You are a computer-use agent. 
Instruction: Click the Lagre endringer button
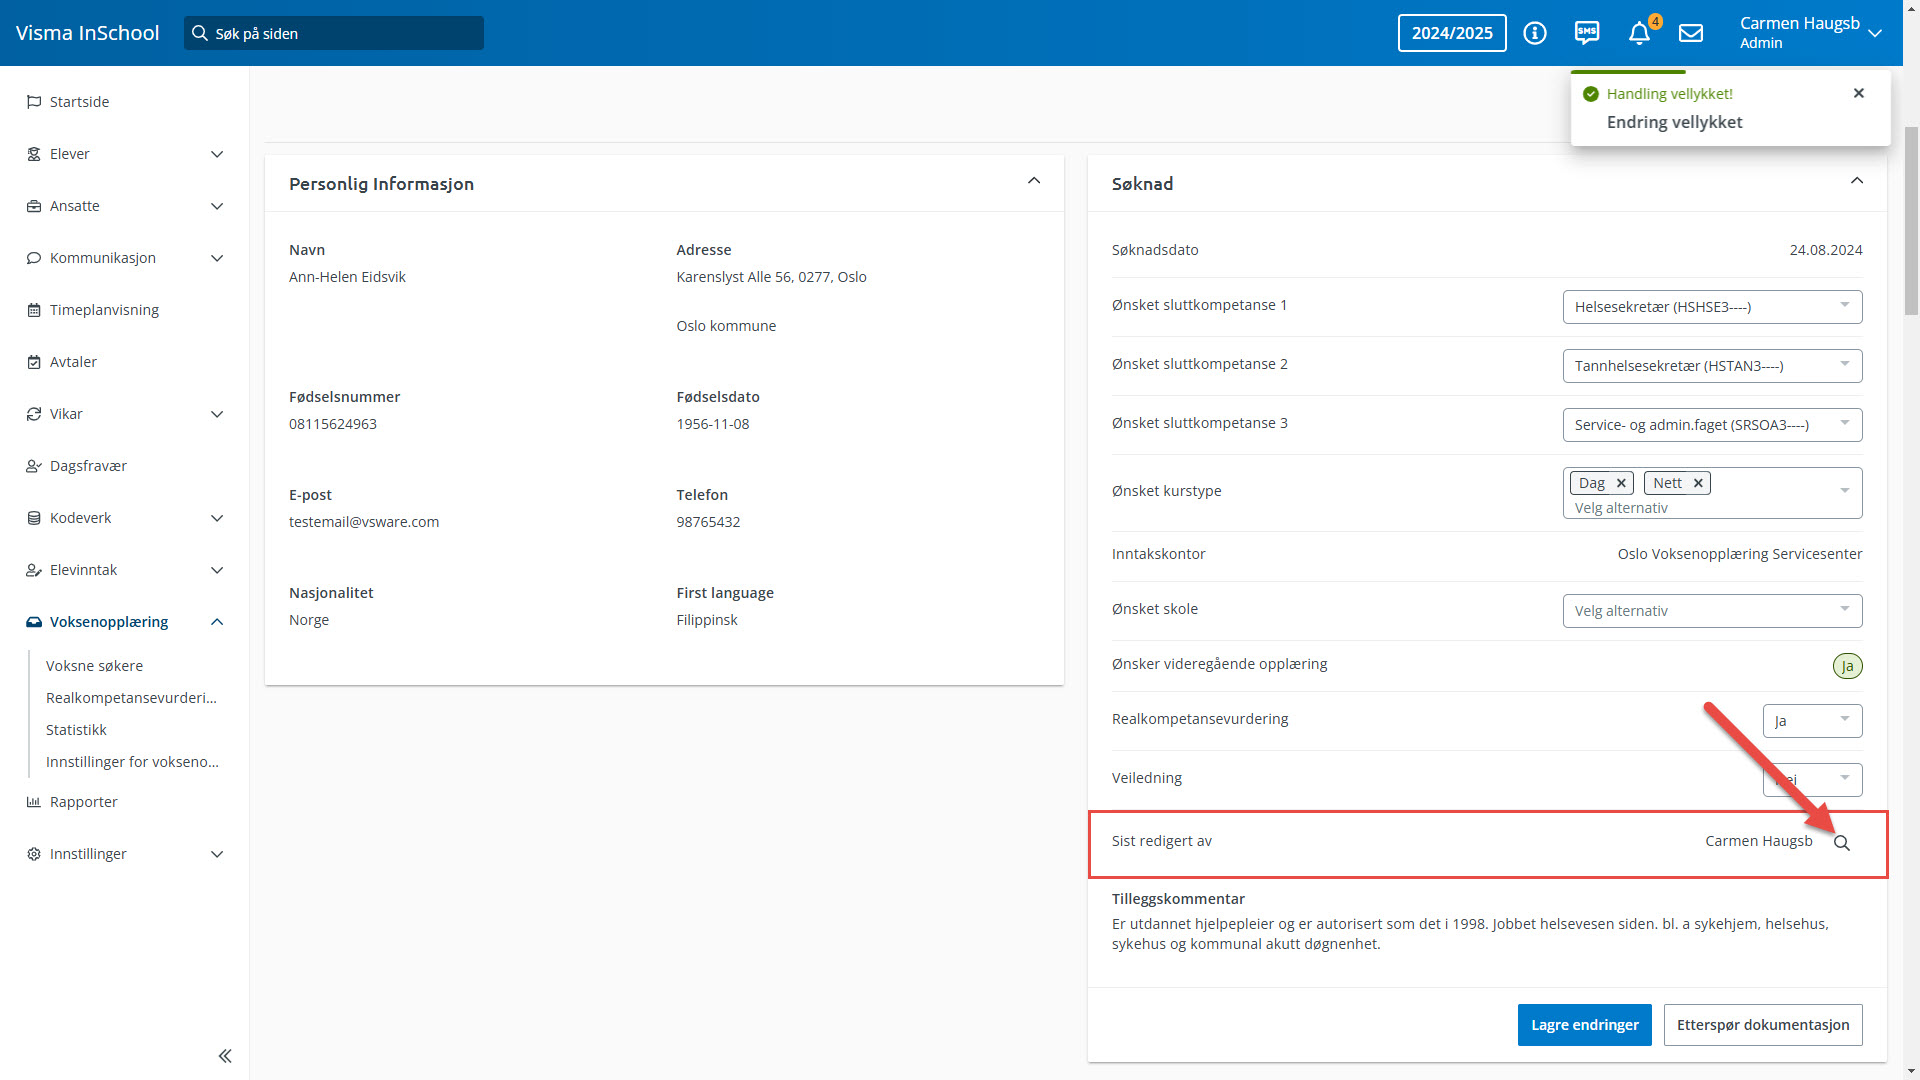1584,1025
